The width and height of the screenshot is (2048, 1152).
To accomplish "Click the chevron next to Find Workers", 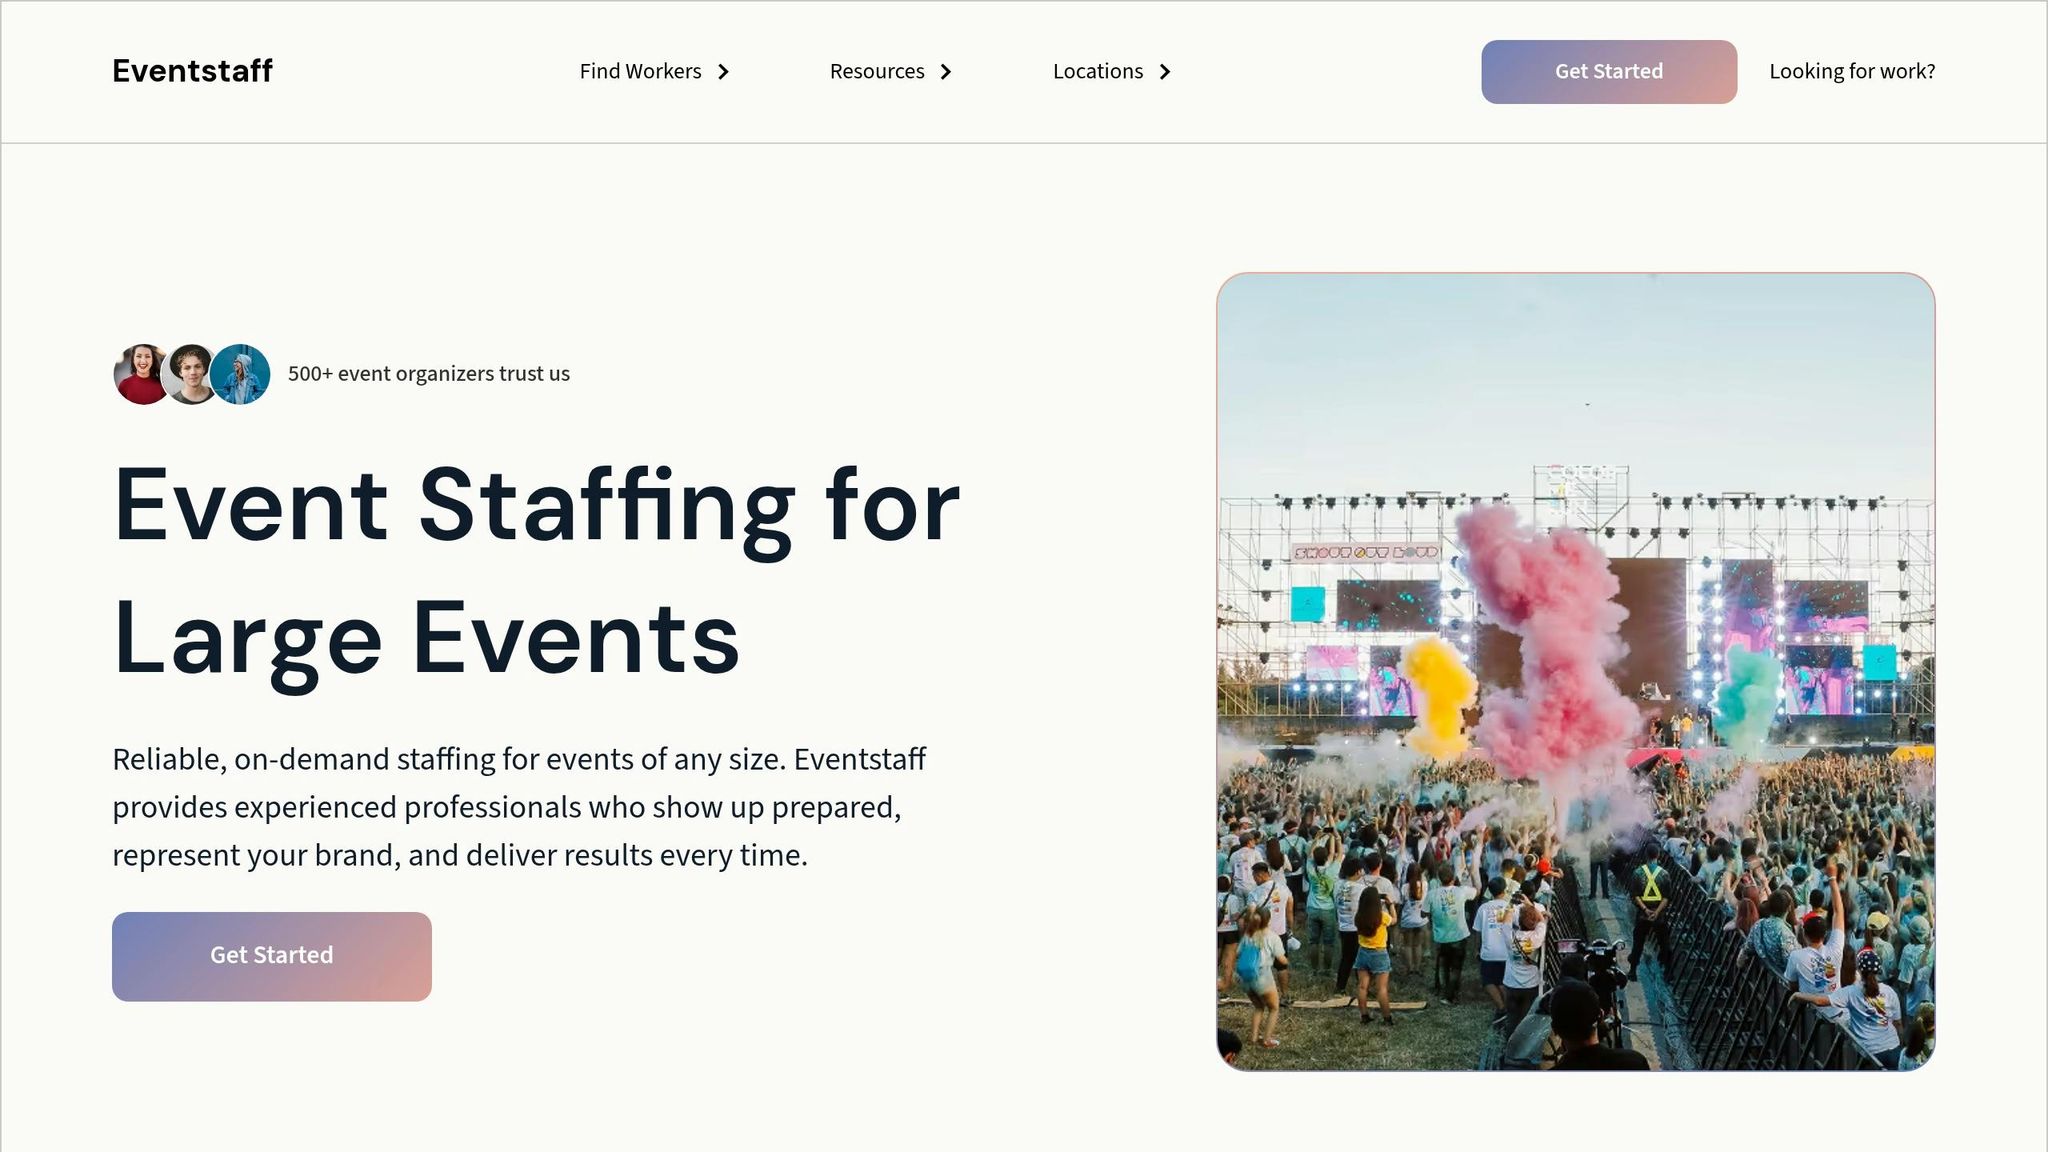I will 723,72.
